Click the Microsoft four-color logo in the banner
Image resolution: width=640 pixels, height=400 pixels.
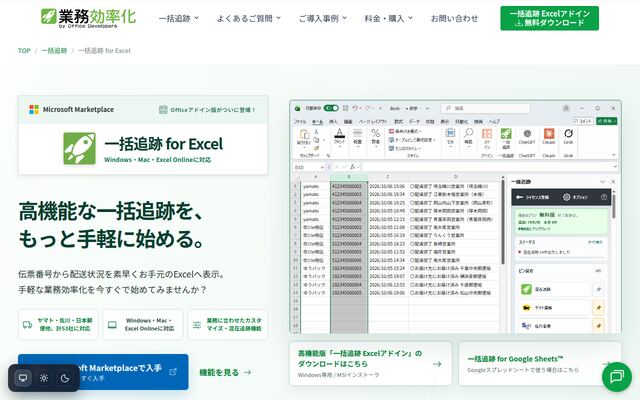pos(34,109)
